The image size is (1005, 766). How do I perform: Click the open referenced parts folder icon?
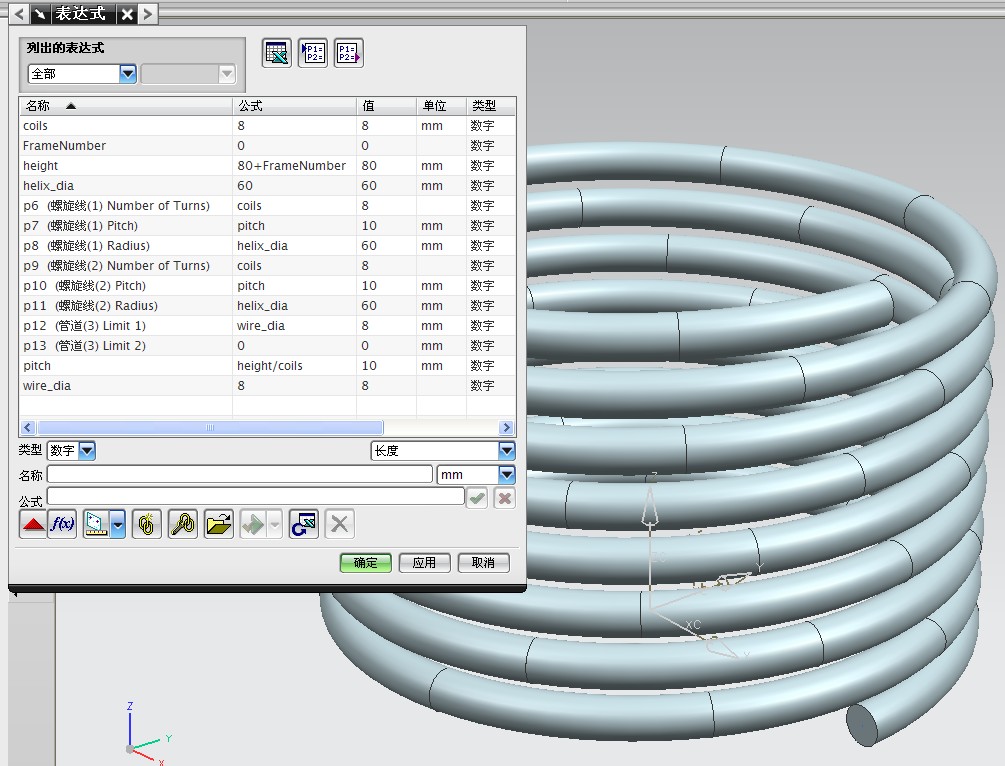pyautogui.click(x=219, y=524)
